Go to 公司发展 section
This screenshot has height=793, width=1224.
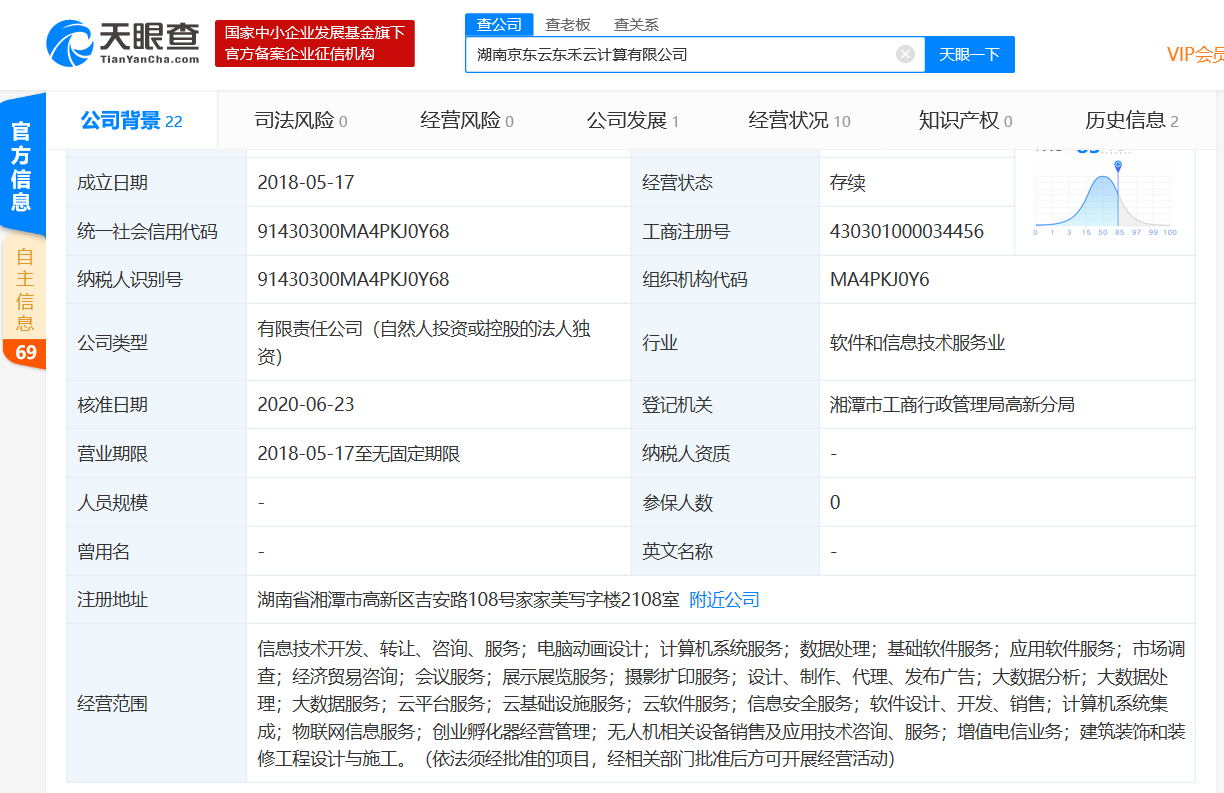pos(632,121)
